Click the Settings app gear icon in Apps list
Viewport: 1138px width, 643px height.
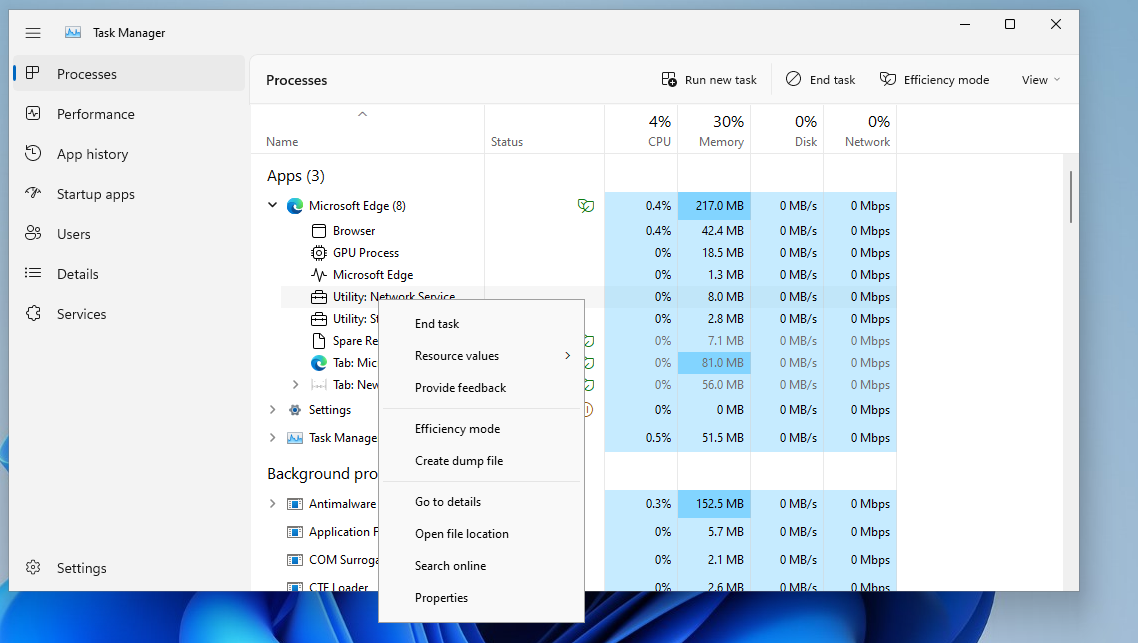coord(295,410)
